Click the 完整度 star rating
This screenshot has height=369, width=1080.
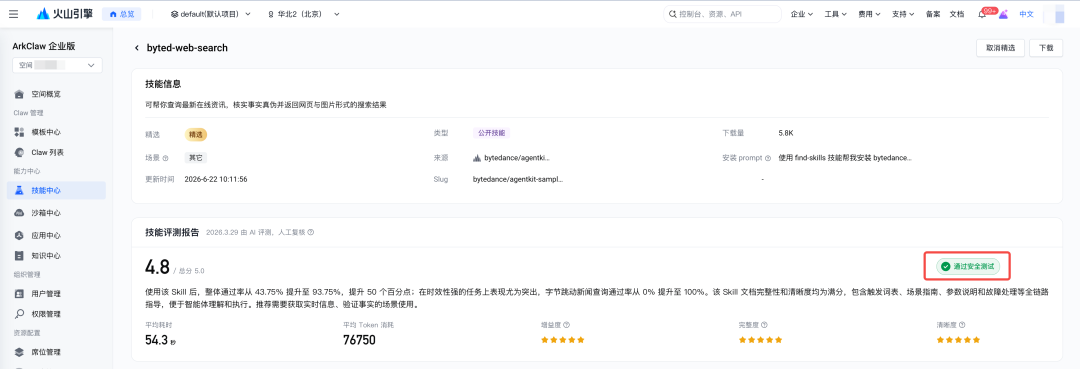point(760,339)
